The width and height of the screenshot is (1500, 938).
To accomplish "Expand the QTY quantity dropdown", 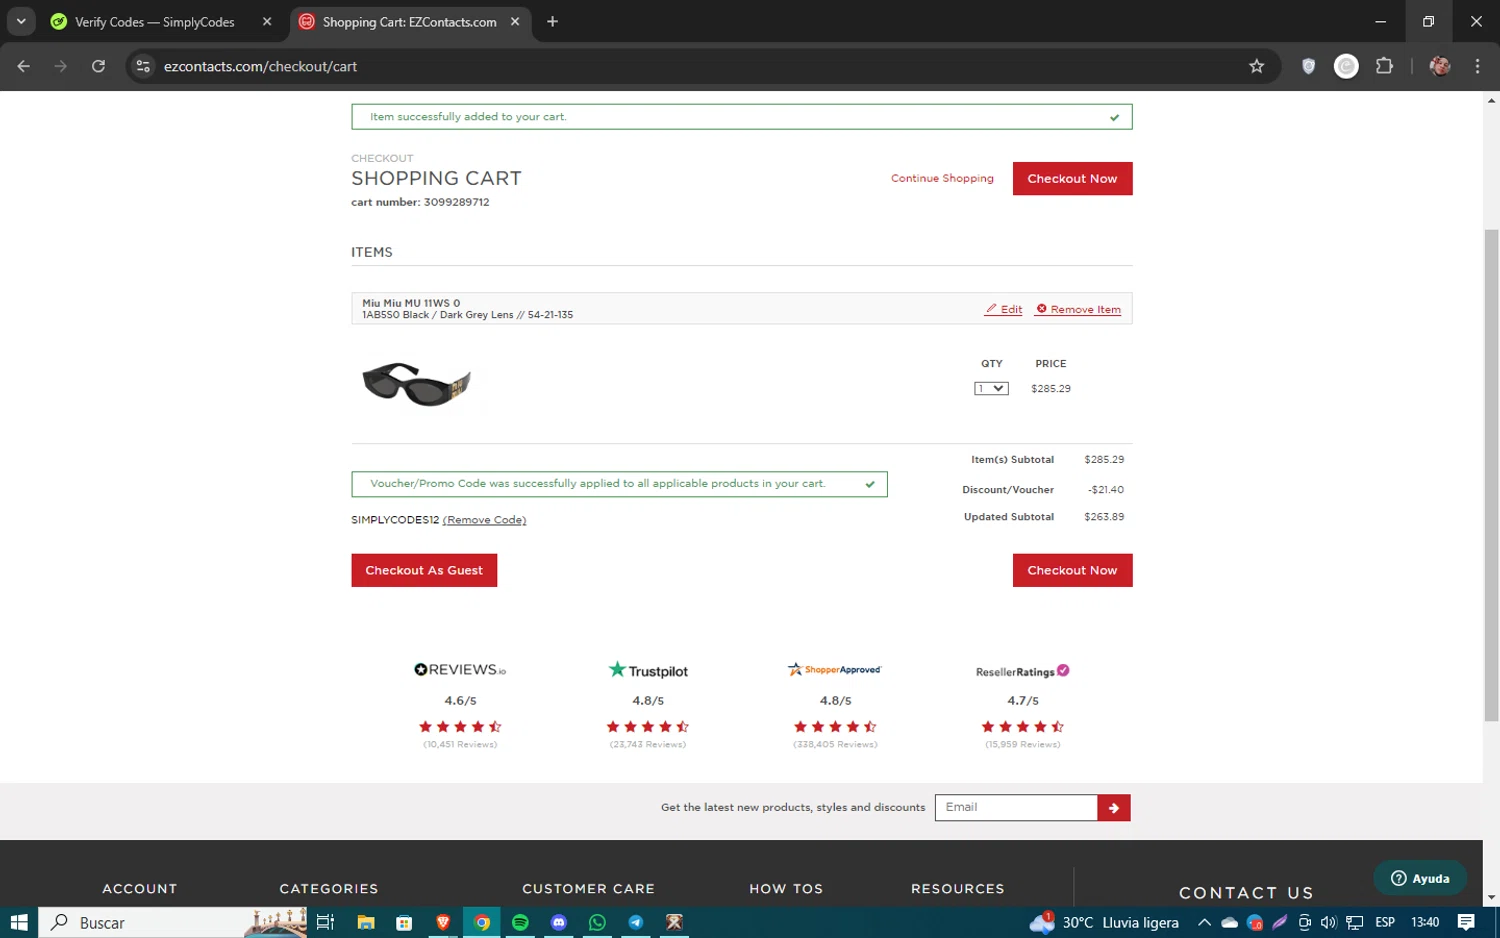I will coord(991,388).
